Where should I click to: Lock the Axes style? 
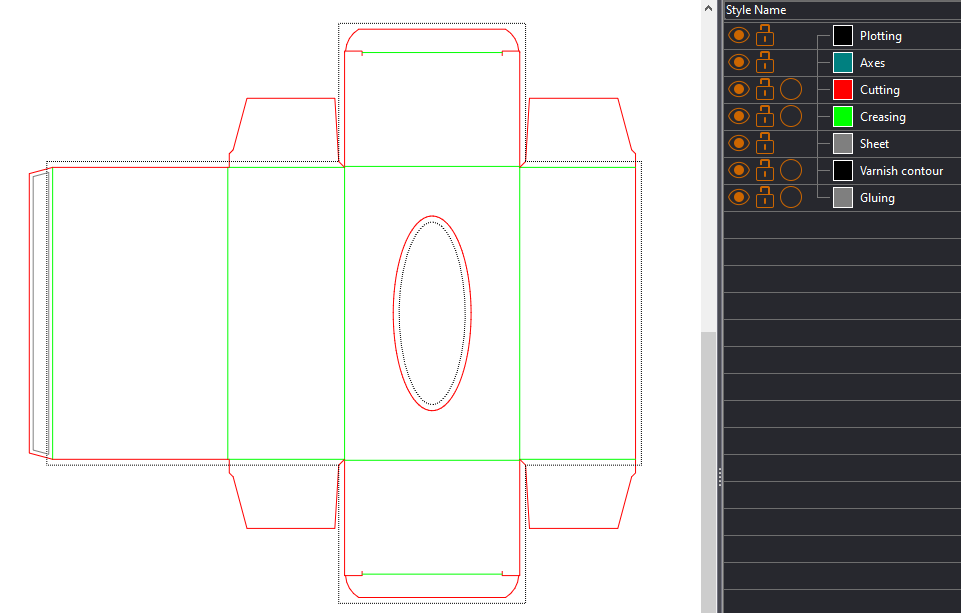(x=764, y=63)
